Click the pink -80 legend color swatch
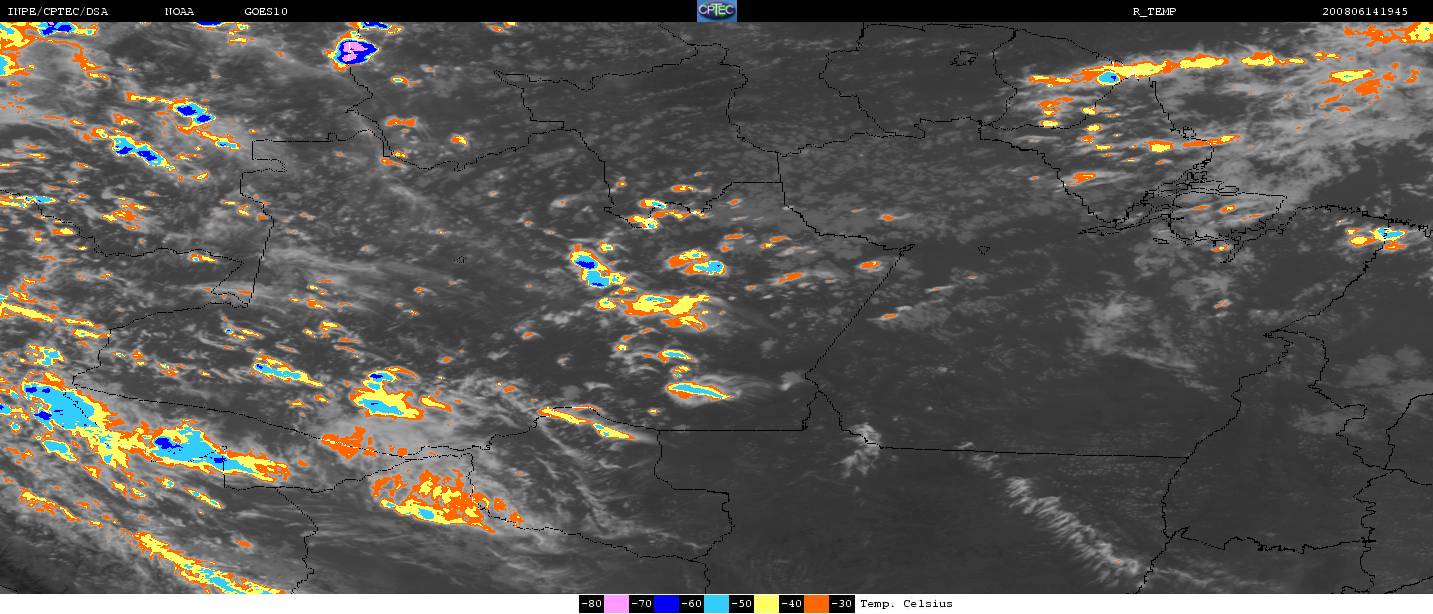1433x614 pixels. [x=617, y=604]
